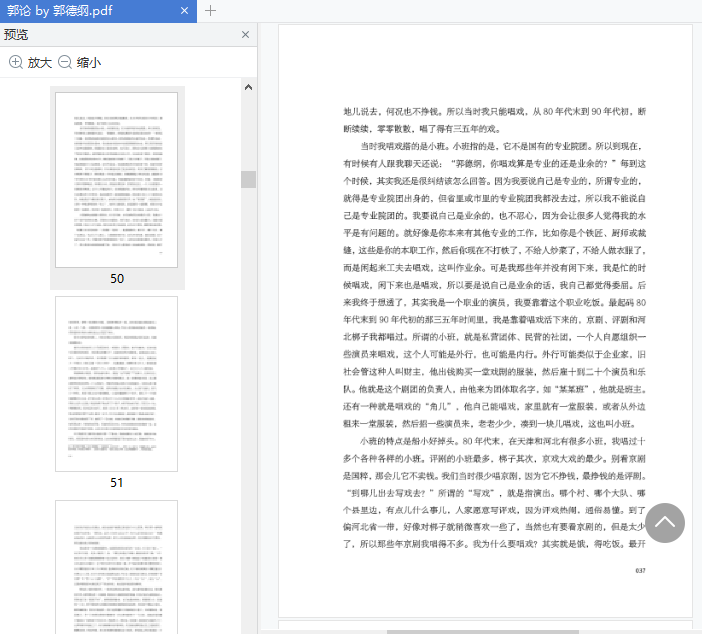The image size is (702, 634).
Task: Click the horizontal scrollbar below the document
Action: tap(483, 632)
